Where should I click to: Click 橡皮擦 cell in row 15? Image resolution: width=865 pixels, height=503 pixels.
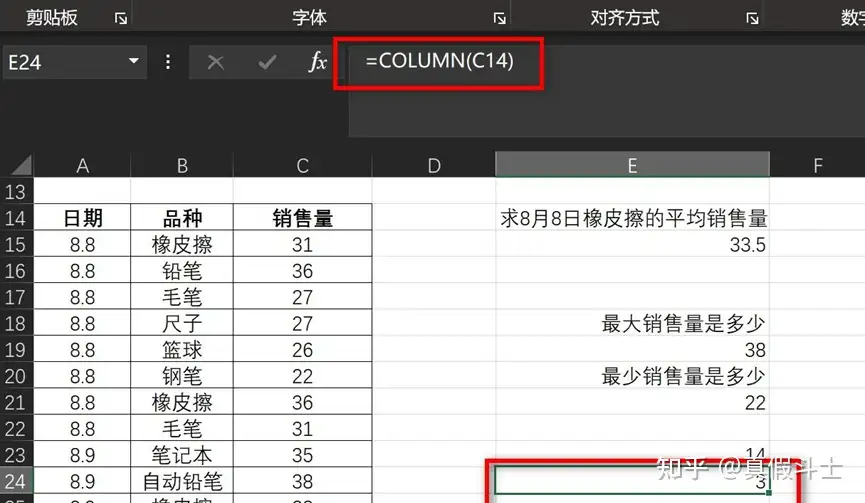point(182,244)
